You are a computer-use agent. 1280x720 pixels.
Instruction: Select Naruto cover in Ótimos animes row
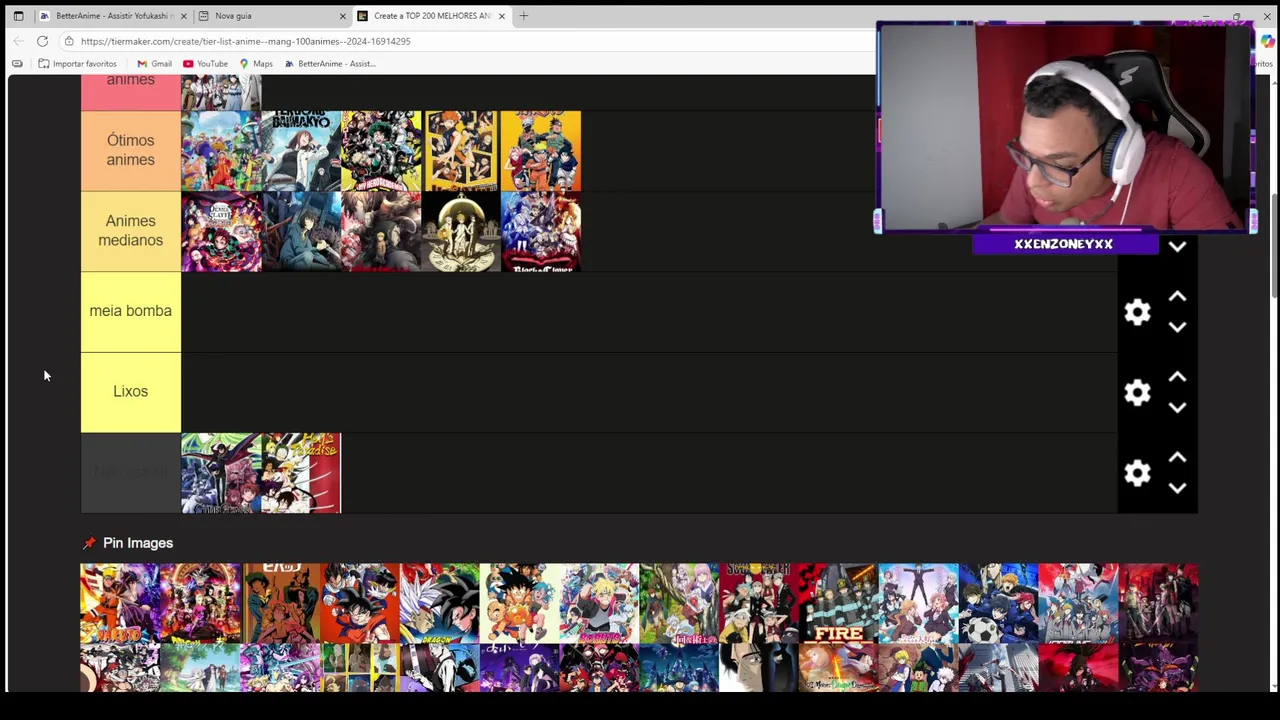click(541, 151)
